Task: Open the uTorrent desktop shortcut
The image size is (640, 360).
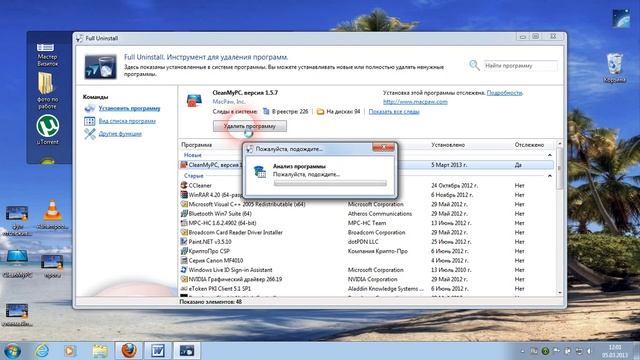Action: (x=48, y=130)
